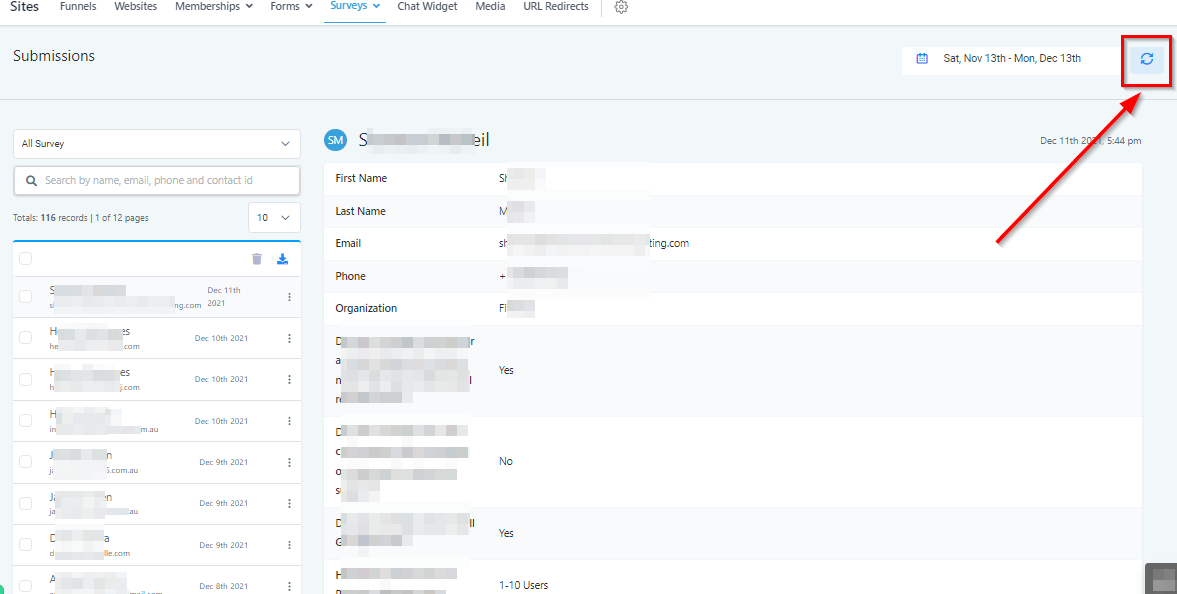Open the page size dropdown showing 10
The width and height of the screenshot is (1177, 594).
pyautogui.click(x=274, y=218)
